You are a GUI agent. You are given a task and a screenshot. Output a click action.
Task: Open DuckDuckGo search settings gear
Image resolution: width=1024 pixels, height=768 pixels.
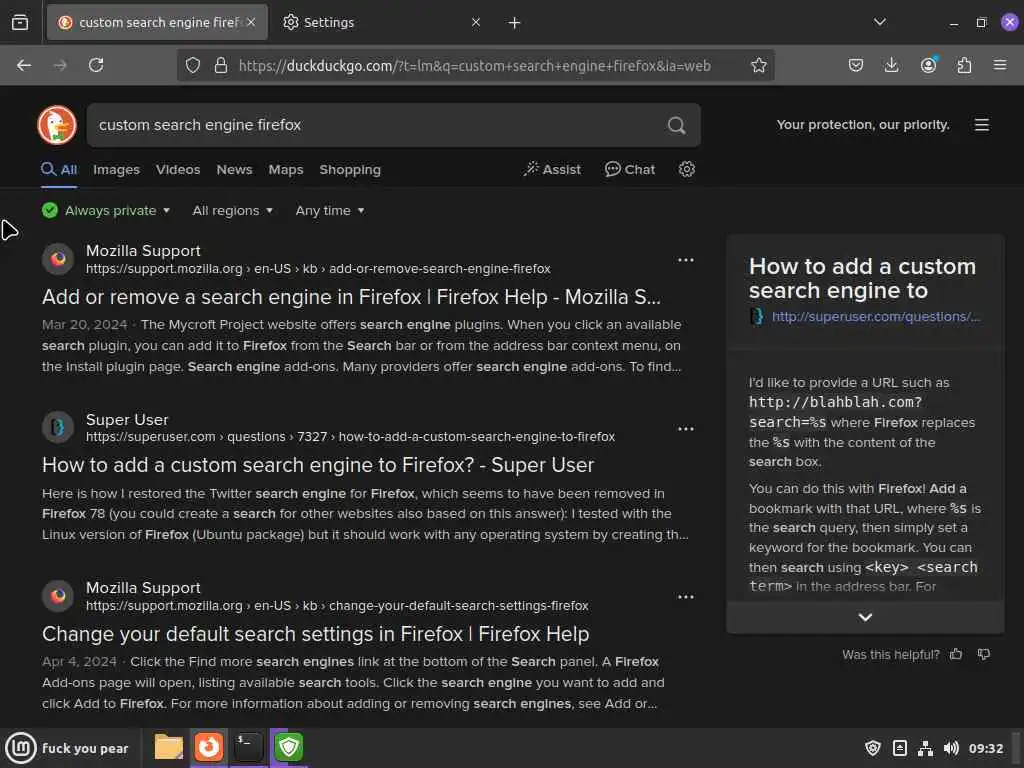coord(686,169)
